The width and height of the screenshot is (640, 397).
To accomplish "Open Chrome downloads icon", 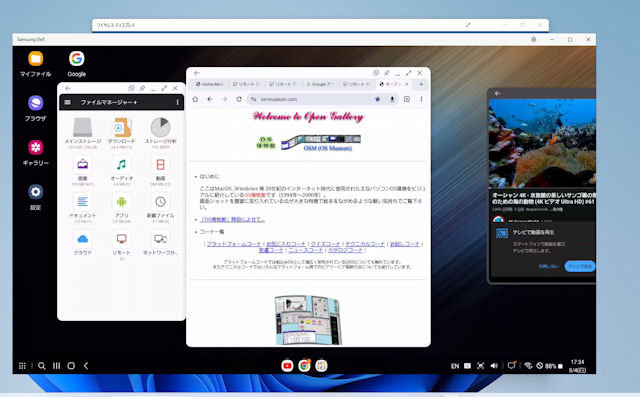I will 392,99.
